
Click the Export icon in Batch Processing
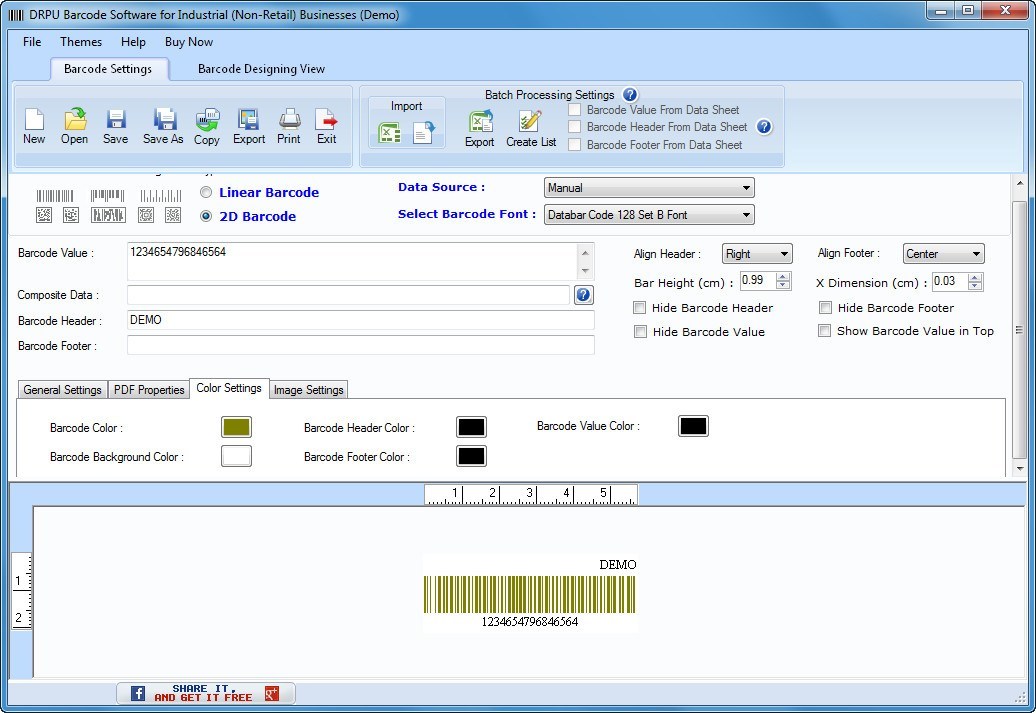click(479, 127)
